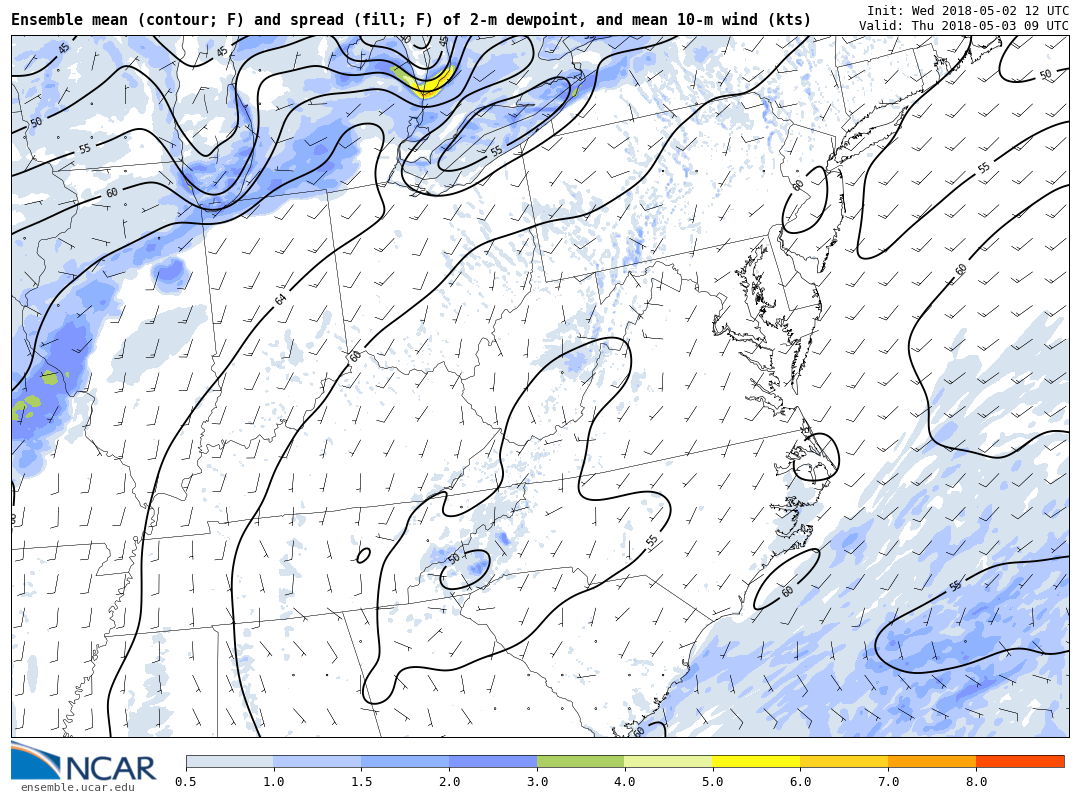Click the NCAR logo
The height and width of the screenshot is (800, 1080).
(x=84, y=762)
